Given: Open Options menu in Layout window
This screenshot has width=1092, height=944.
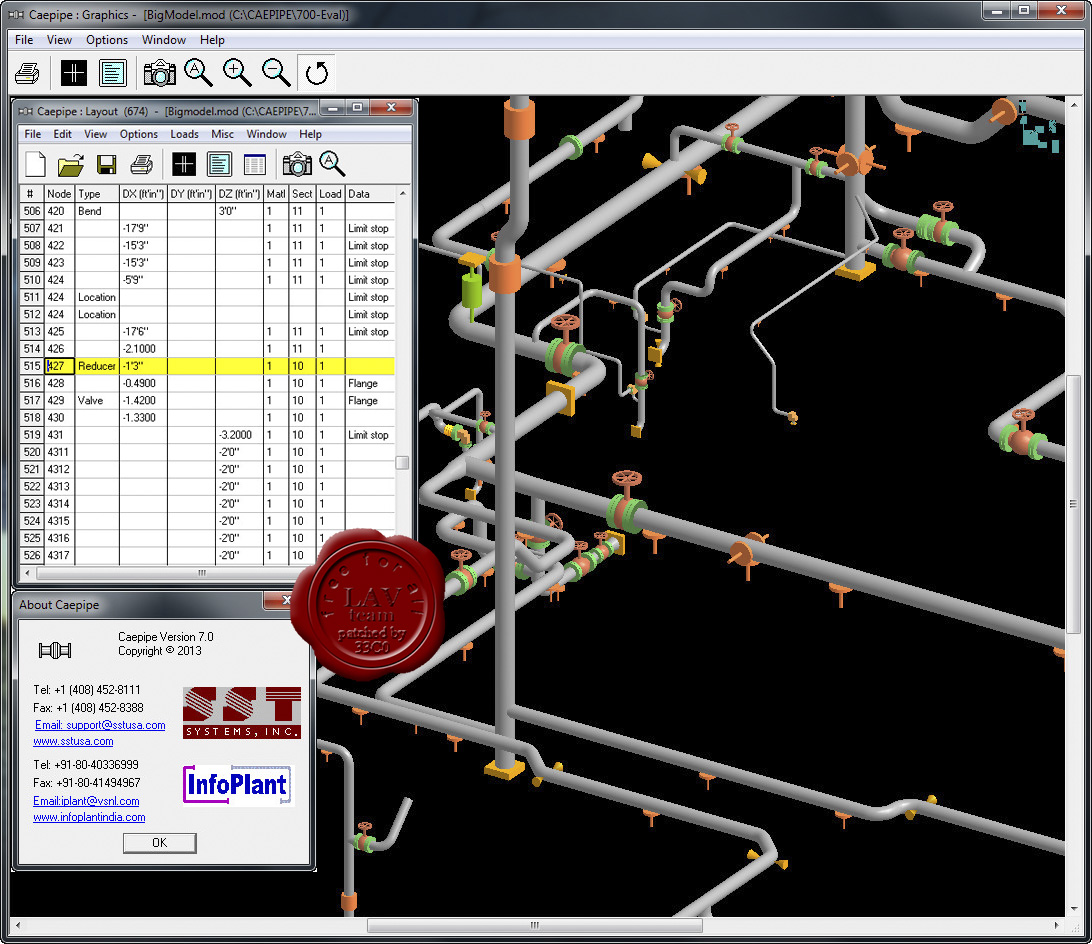Looking at the screenshot, I should 139,134.
